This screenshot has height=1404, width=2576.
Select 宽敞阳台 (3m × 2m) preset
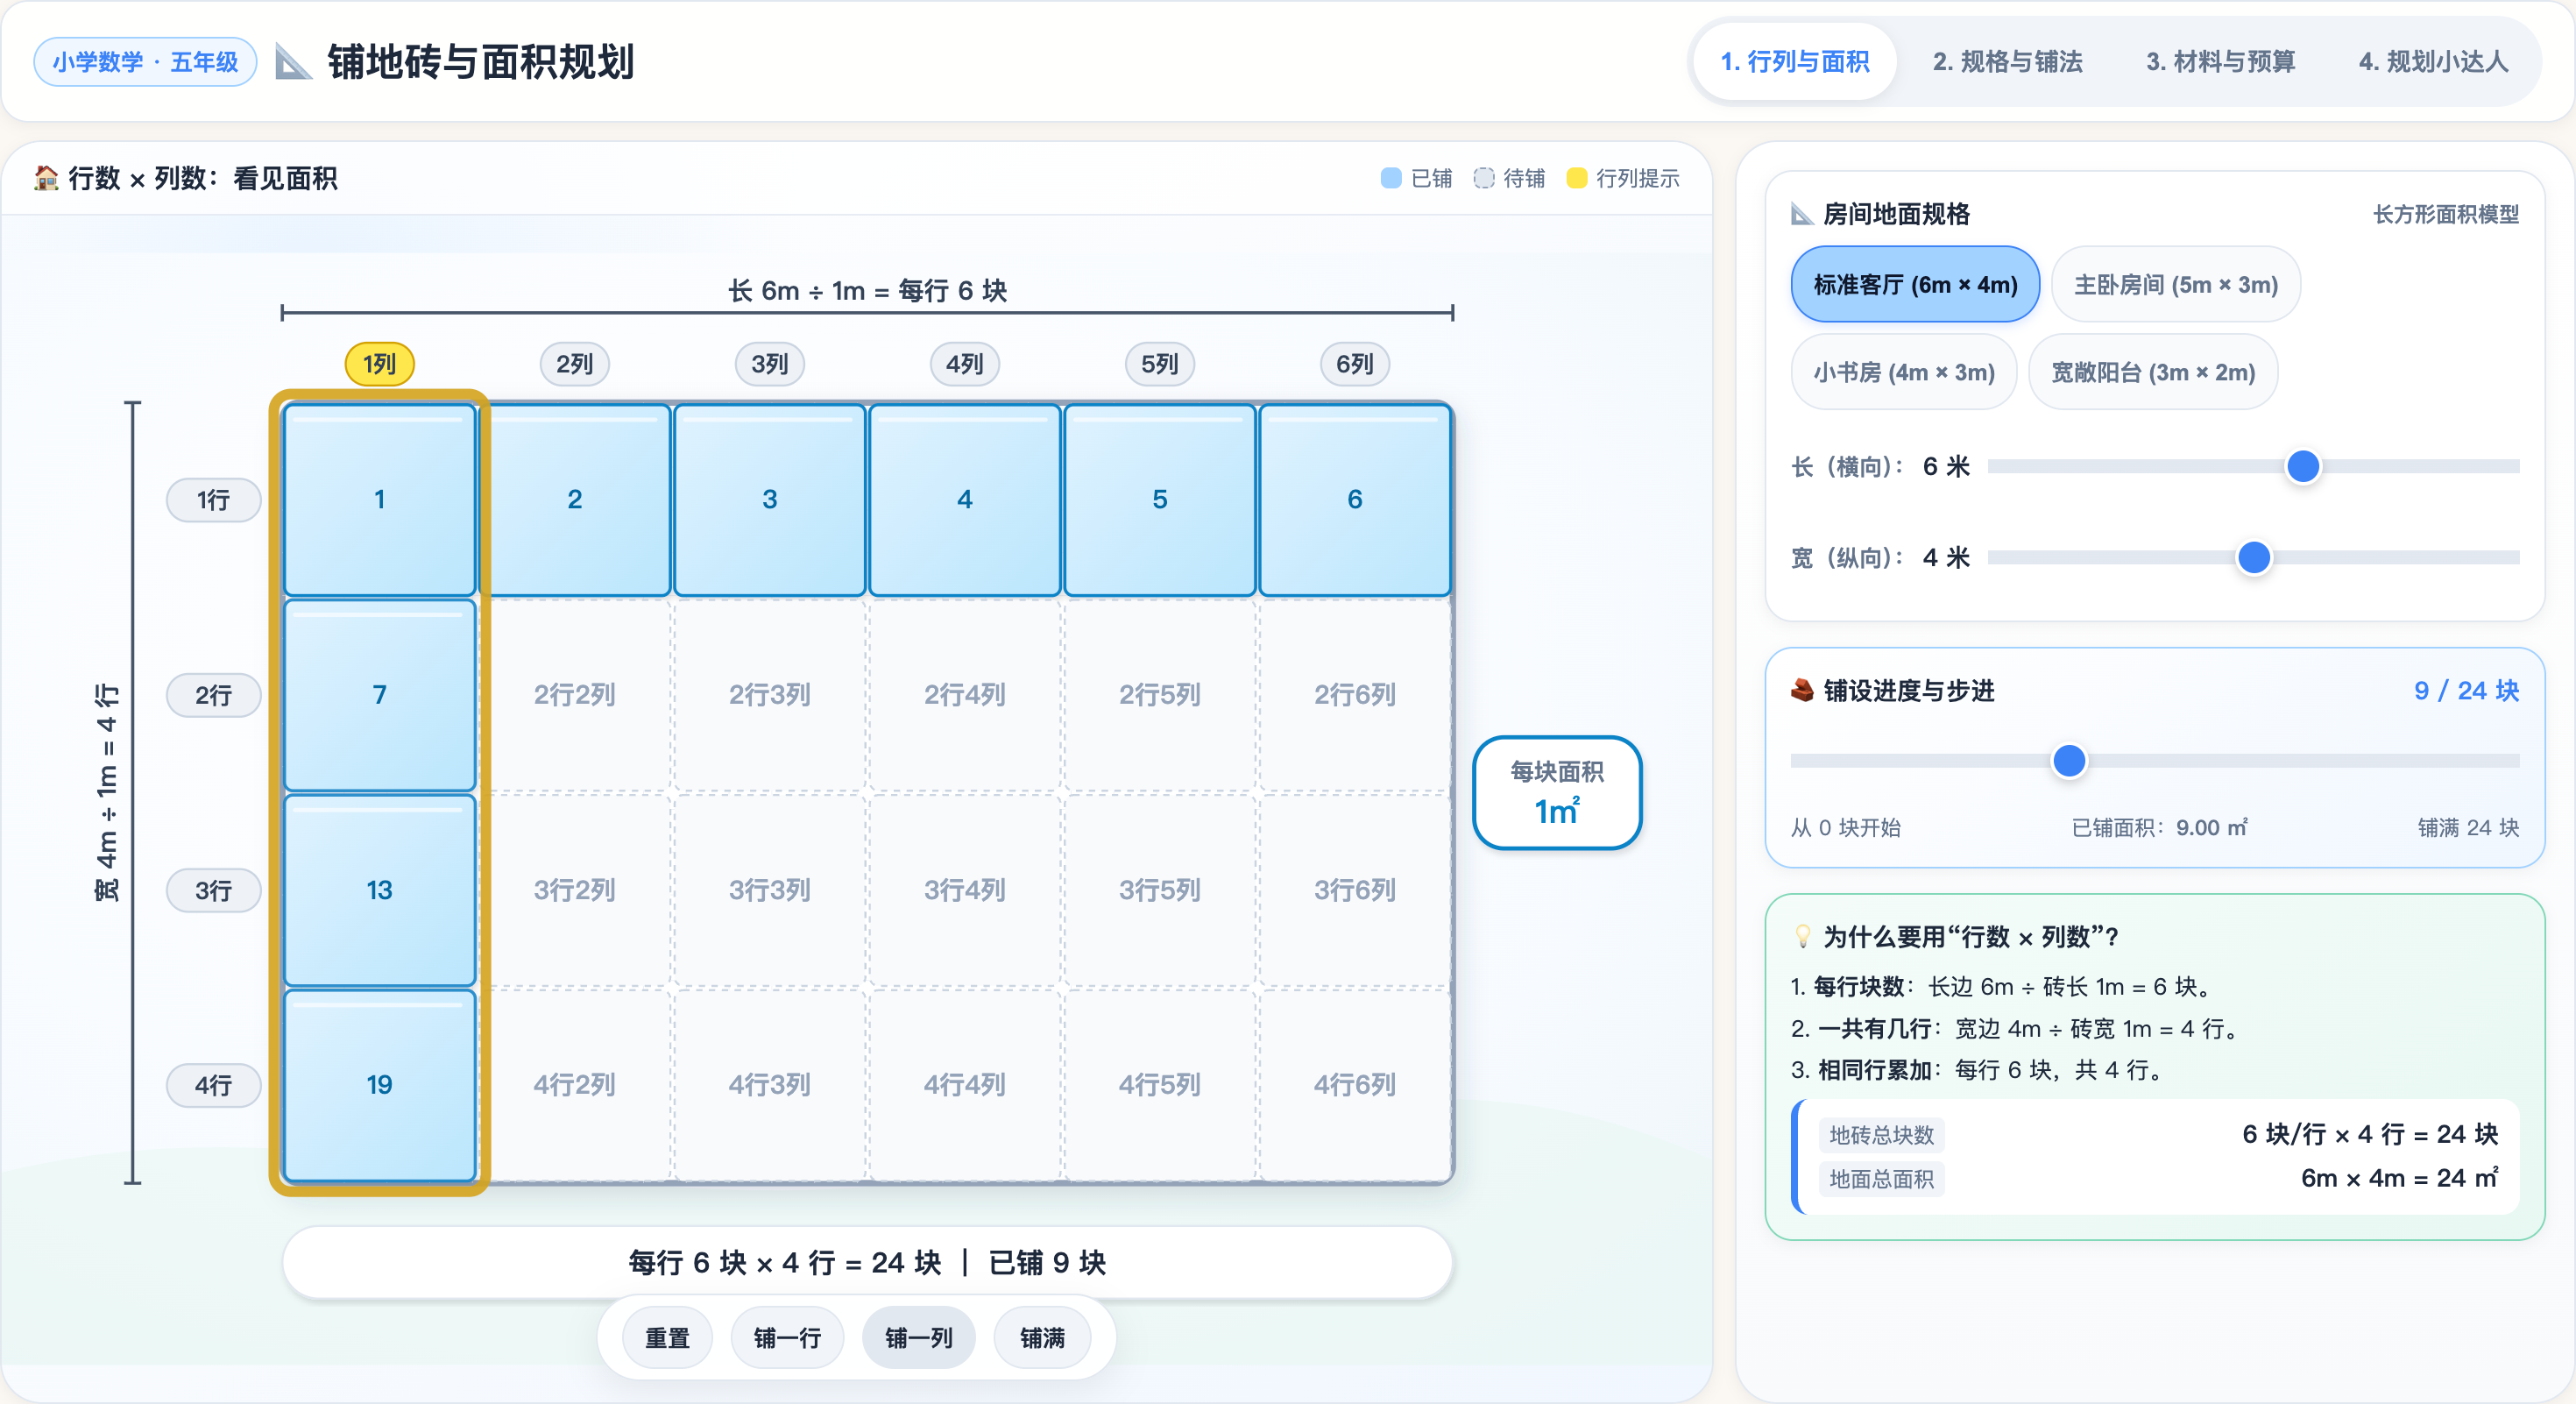pyautogui.click(x=2152, y=372)
